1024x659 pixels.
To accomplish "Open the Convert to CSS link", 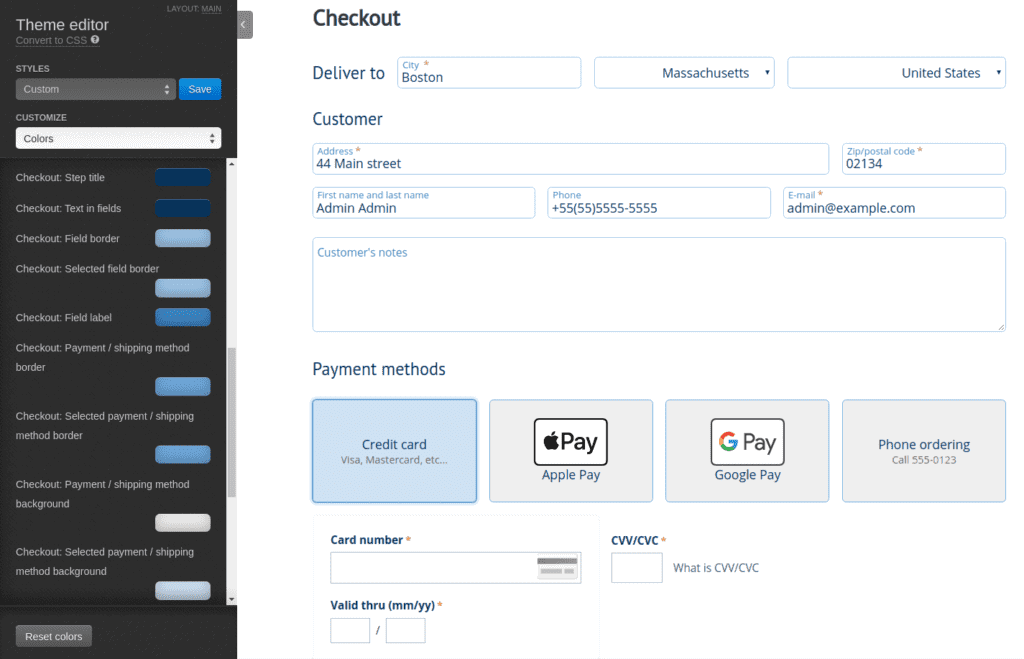I will coord(51,40).
